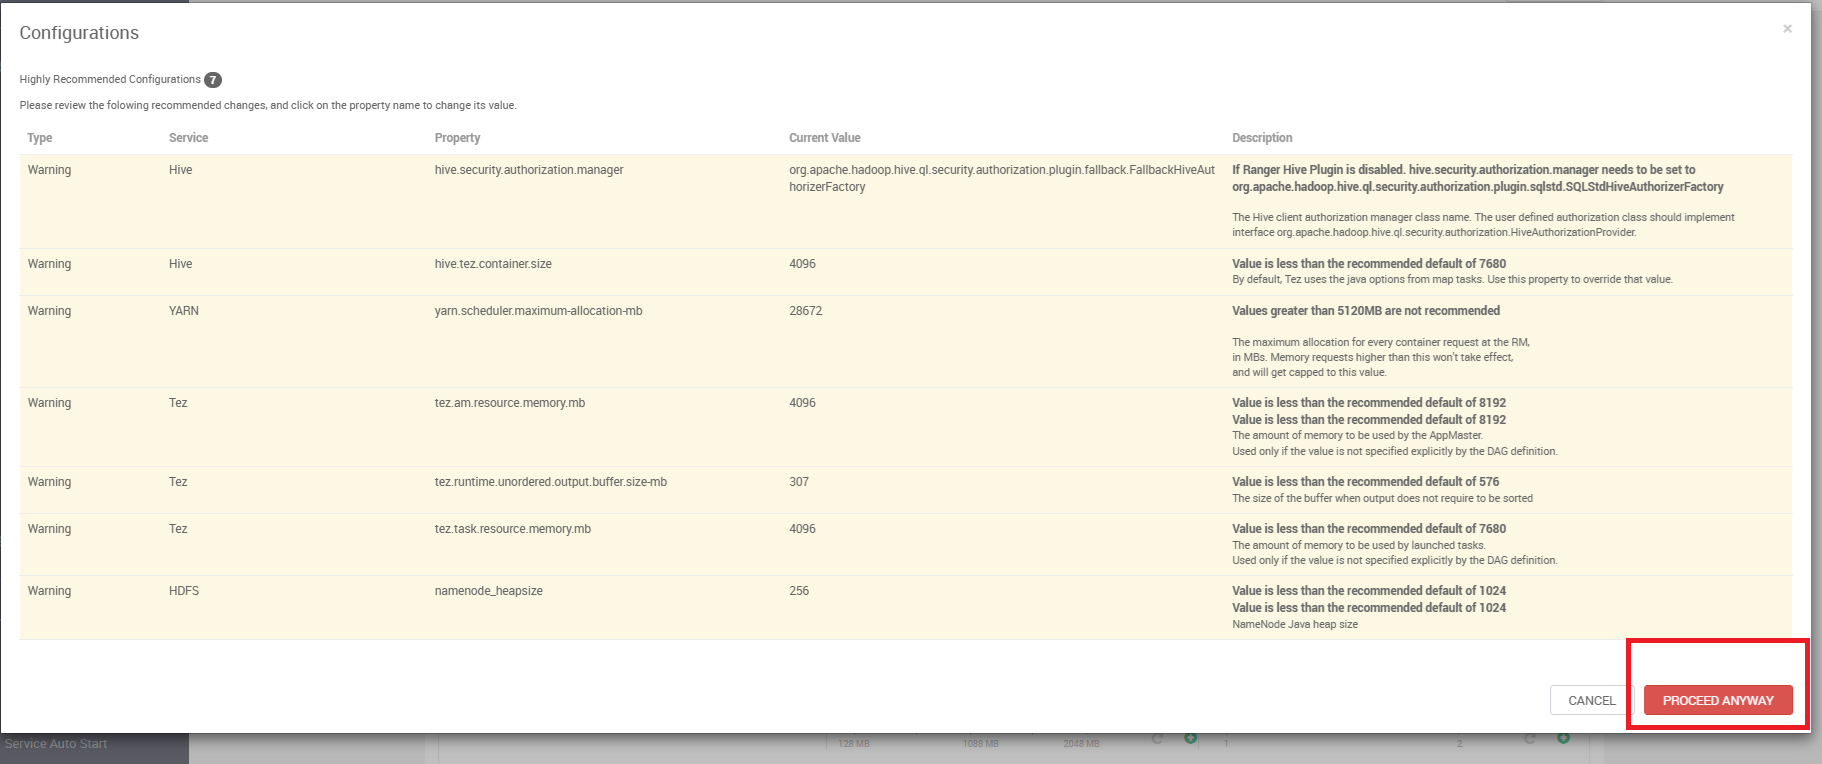
Task: Click the 4096 value for tez.task.resource.memory.mb
Action: (x=802, y=529)
